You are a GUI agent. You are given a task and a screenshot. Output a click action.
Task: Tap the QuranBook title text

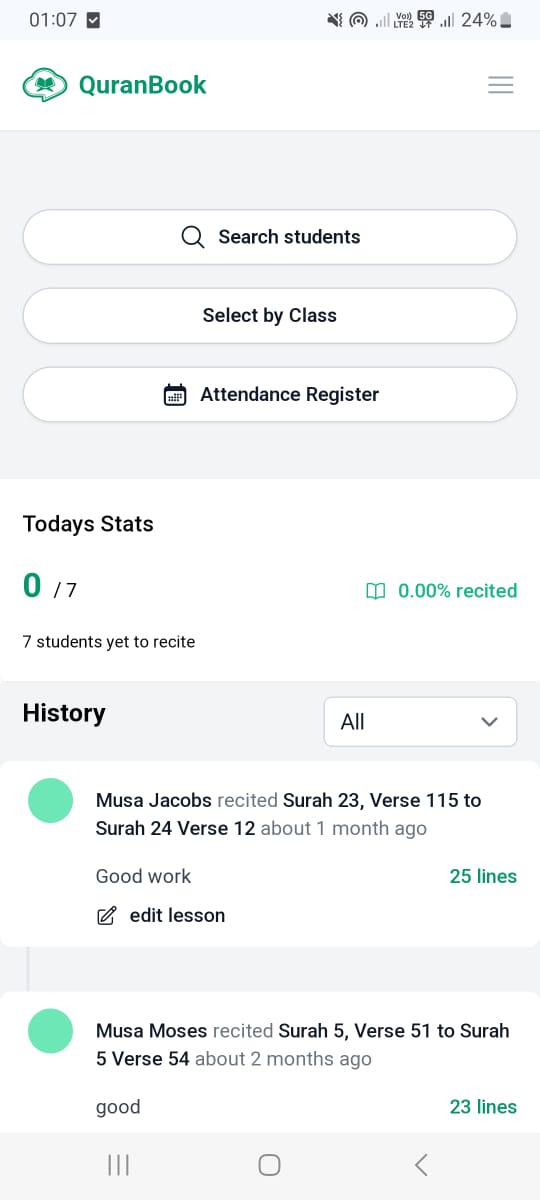(142, 85)
